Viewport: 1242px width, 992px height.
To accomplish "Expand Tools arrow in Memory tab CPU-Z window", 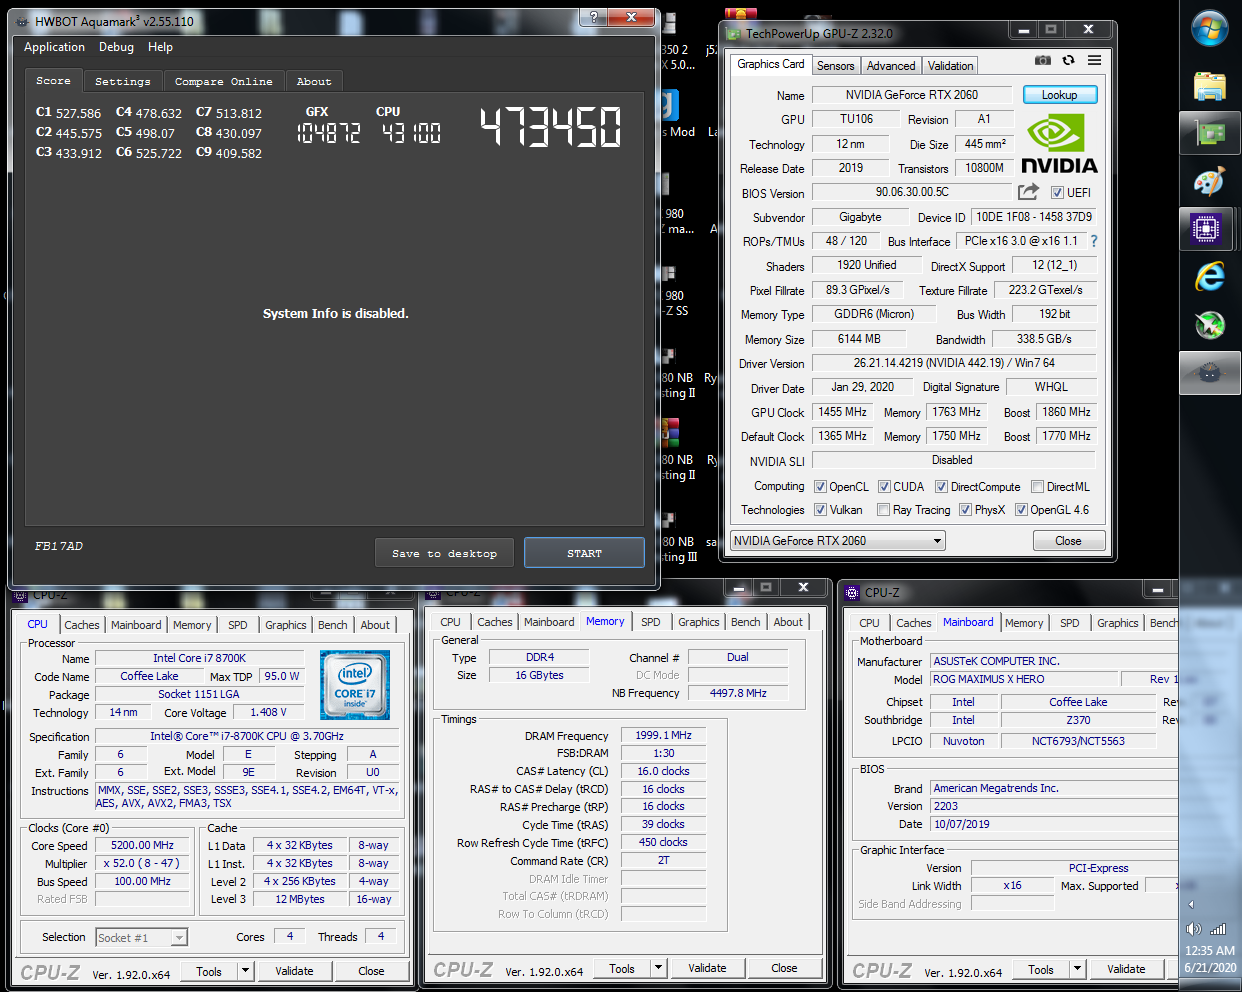I will pos(658,968).
